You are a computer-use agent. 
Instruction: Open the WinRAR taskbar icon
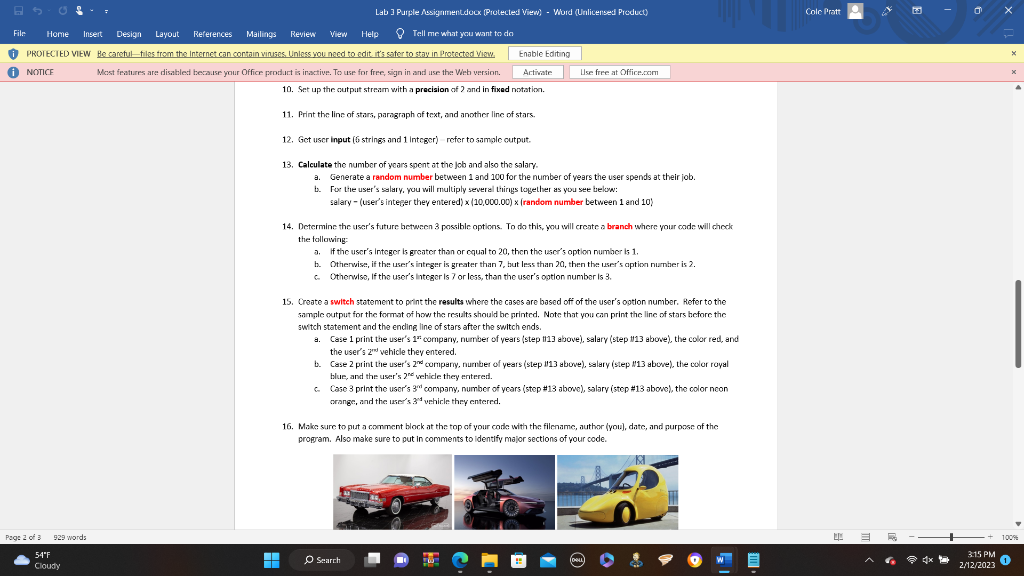[x=430, y=560]
